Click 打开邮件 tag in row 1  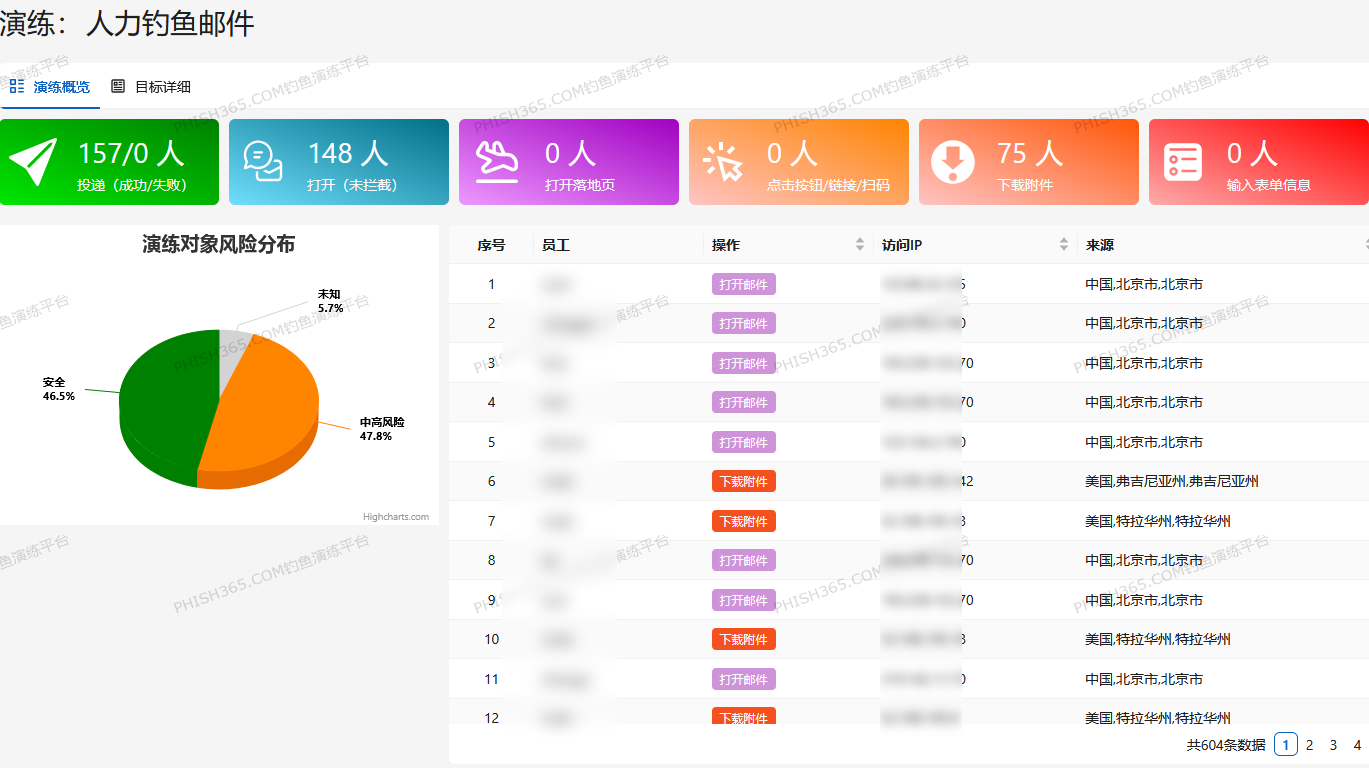tap(743, 284)
